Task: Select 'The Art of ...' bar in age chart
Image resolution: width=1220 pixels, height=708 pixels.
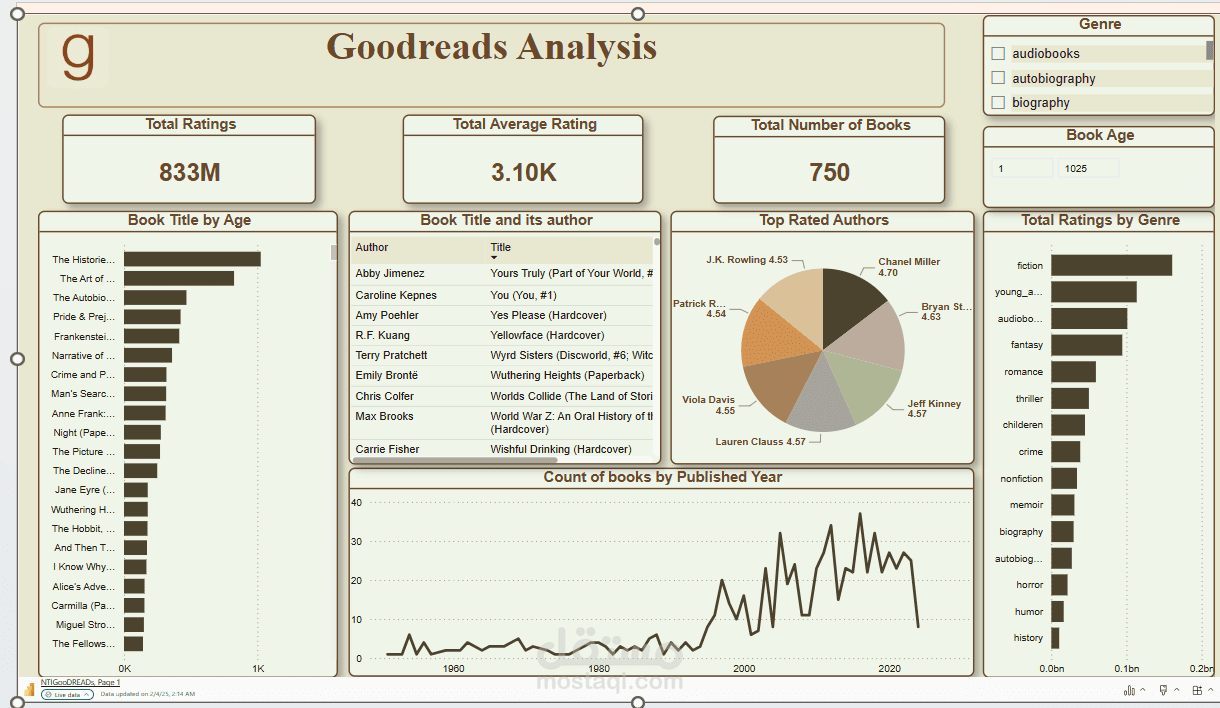Action: (x=179, y=278)
